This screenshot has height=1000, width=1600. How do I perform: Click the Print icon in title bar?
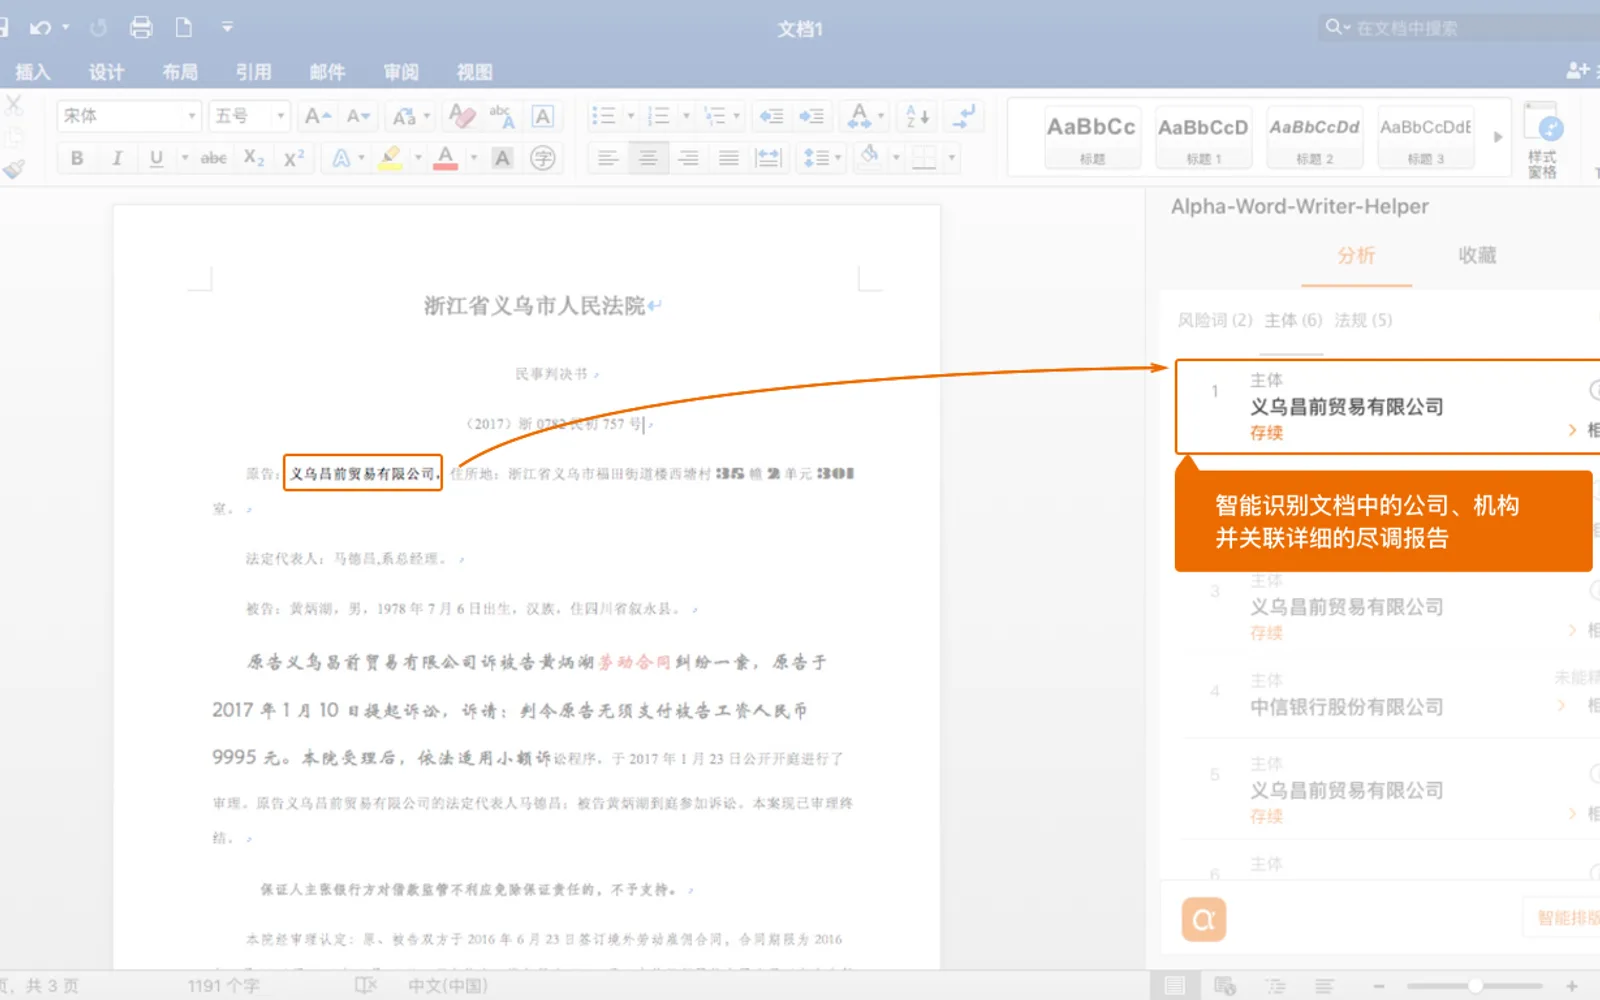(141, 28)
